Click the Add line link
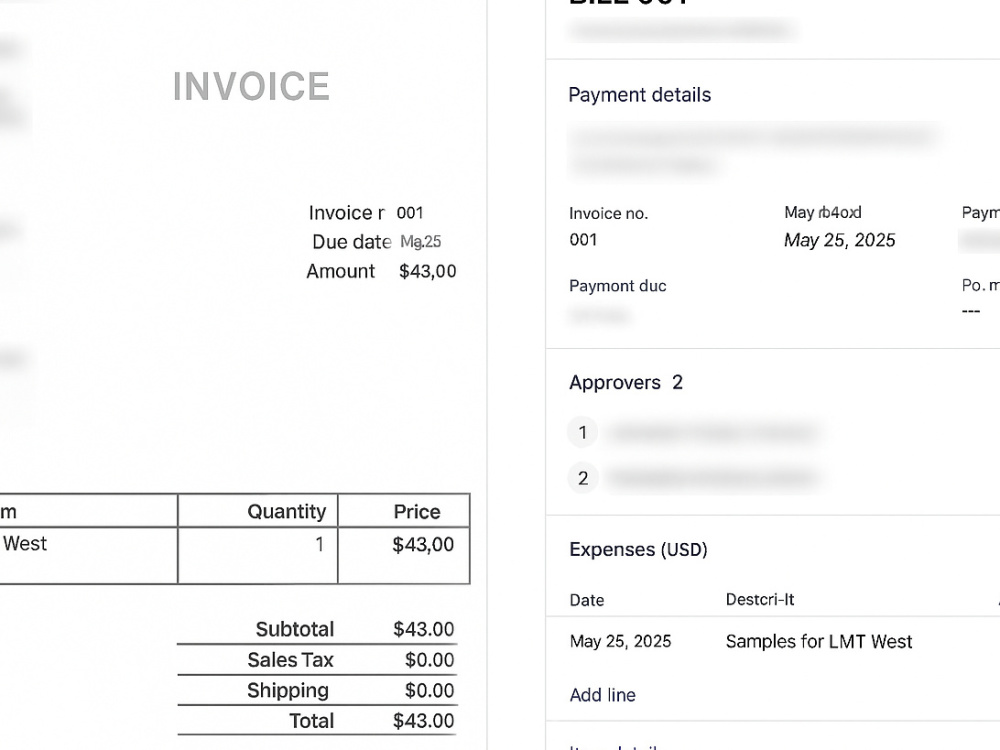The image size is (1000, 750). coord(603,695)
